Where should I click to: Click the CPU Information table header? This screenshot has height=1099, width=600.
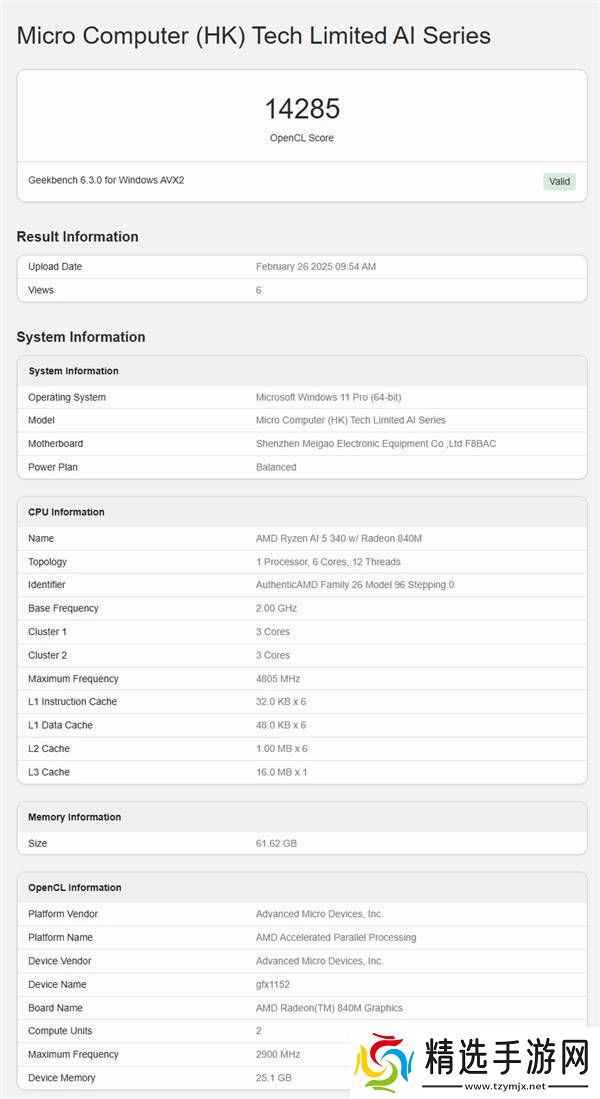click(66, 512)
